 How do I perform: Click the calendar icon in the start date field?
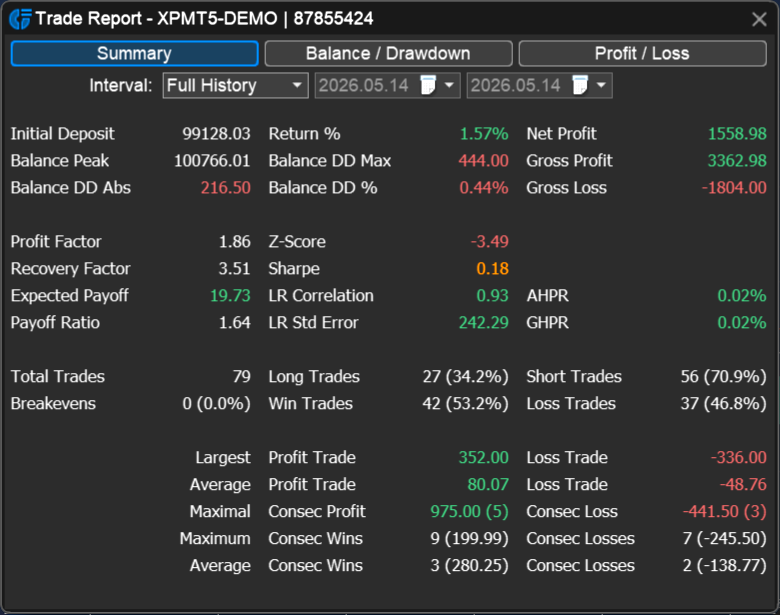pyautogui.click(x=428, y=85)
